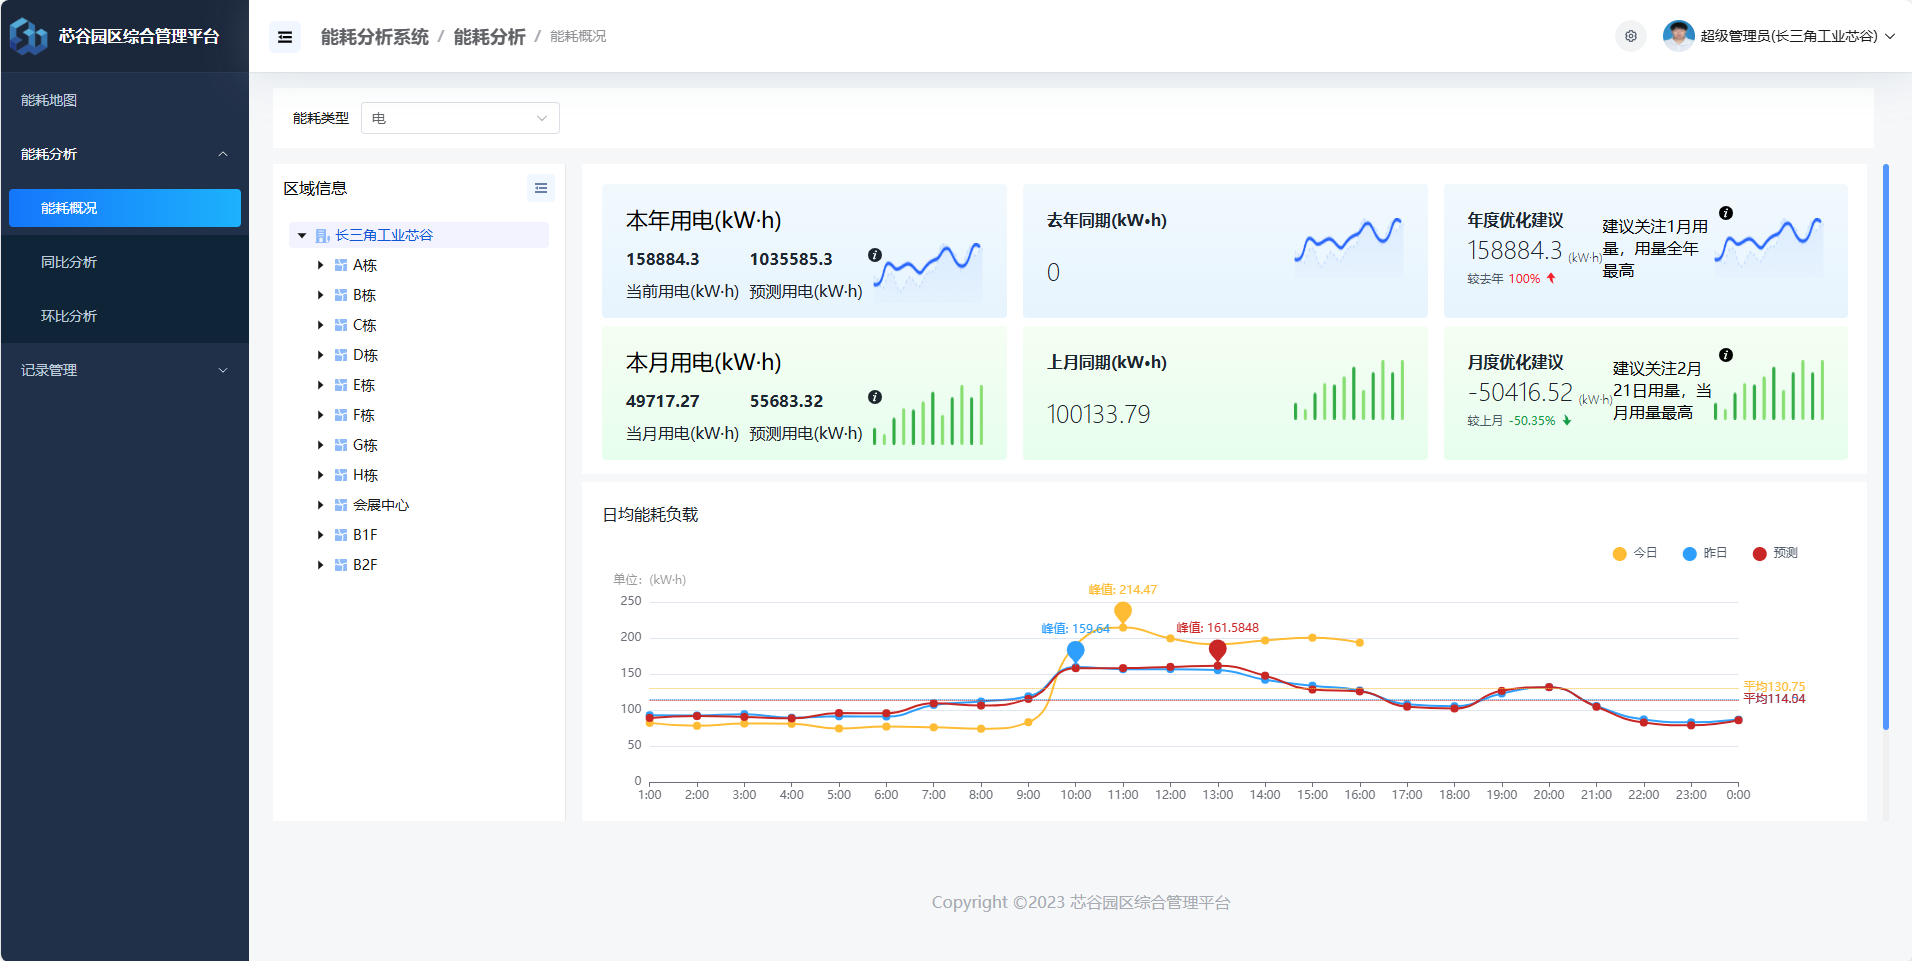
Task: Click the 能耗分析 breadcrumb link
Action: click(x=489, y=37)
